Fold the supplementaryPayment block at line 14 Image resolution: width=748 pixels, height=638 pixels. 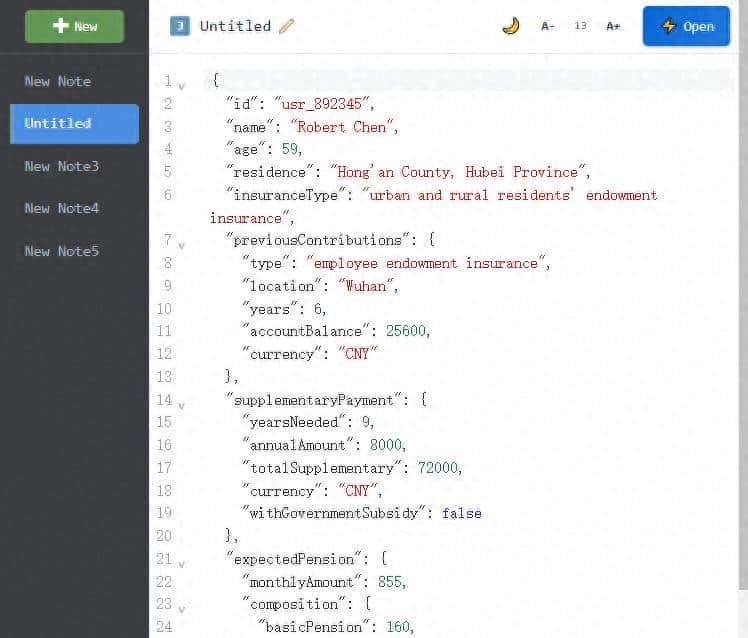[x=181, y=405]
